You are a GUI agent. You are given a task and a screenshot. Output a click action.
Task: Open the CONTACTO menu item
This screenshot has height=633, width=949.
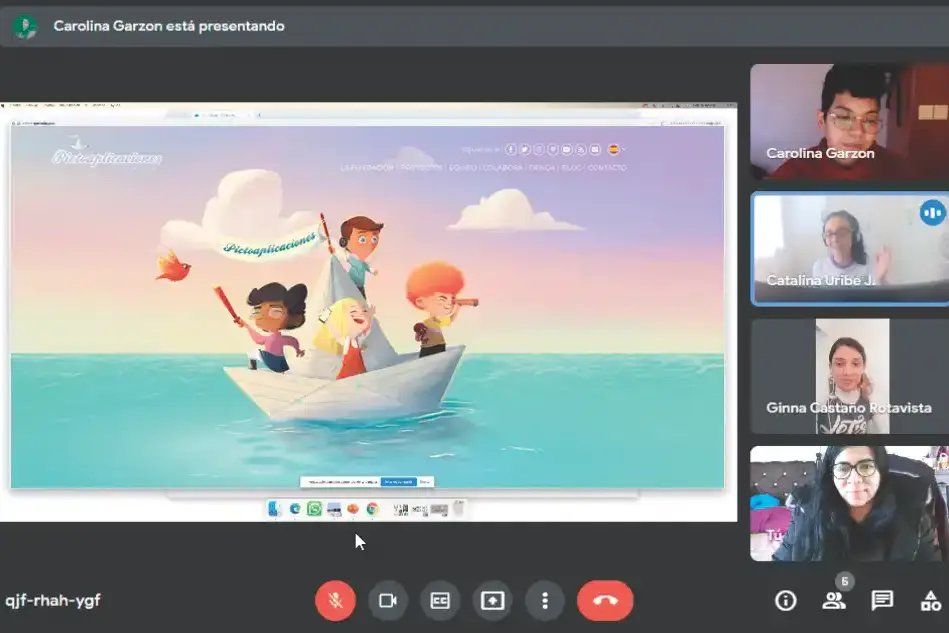pos(607,168)
